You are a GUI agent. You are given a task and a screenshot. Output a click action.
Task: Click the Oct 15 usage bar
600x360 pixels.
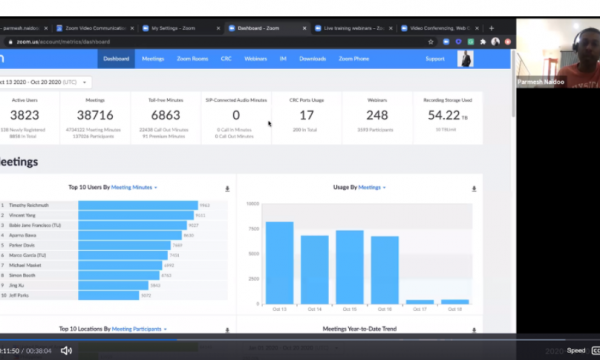(x=350, y=267)
